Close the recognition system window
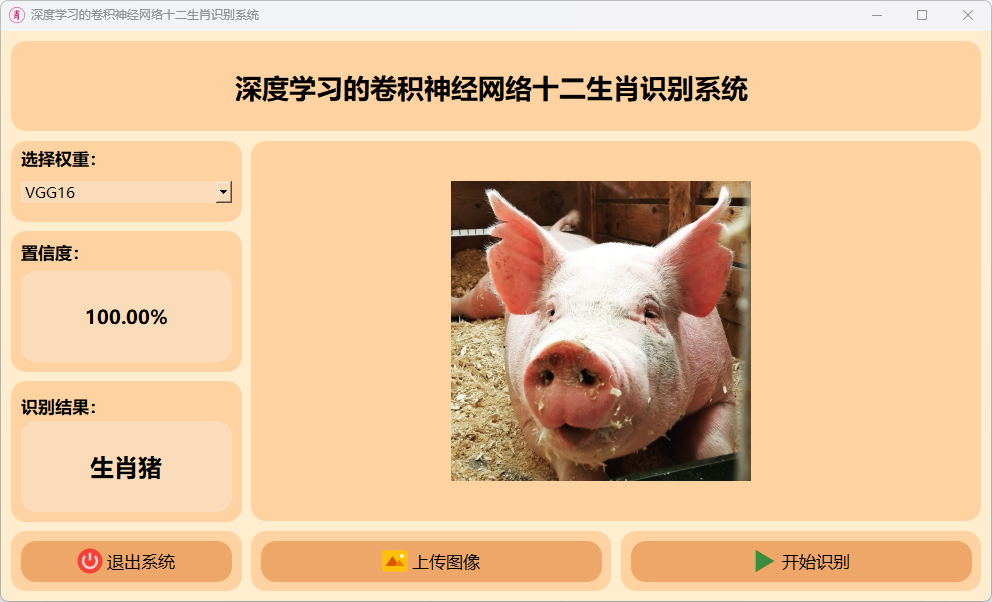992x602 pixels. tap(967, 15)
